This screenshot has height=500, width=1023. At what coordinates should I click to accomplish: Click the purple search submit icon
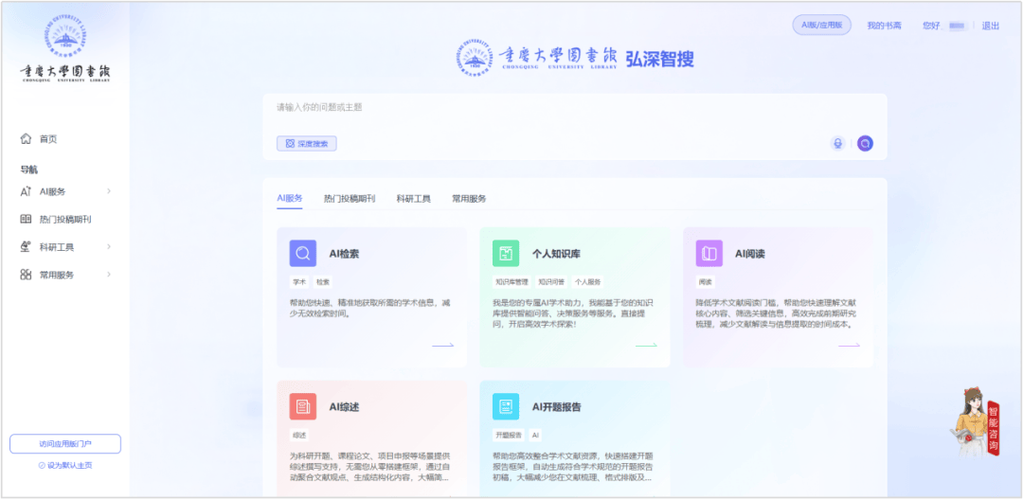[865, 144]
